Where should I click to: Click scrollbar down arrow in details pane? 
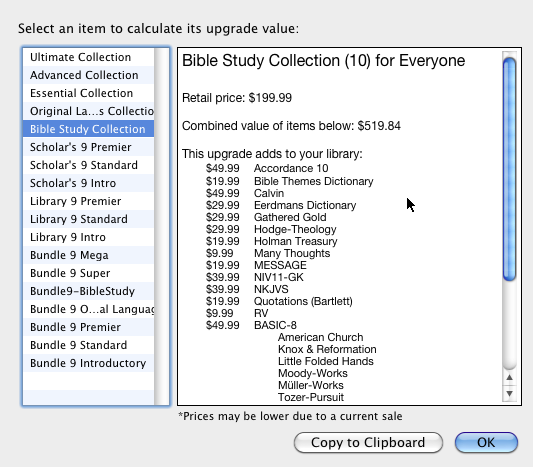[x=509, y=394]
